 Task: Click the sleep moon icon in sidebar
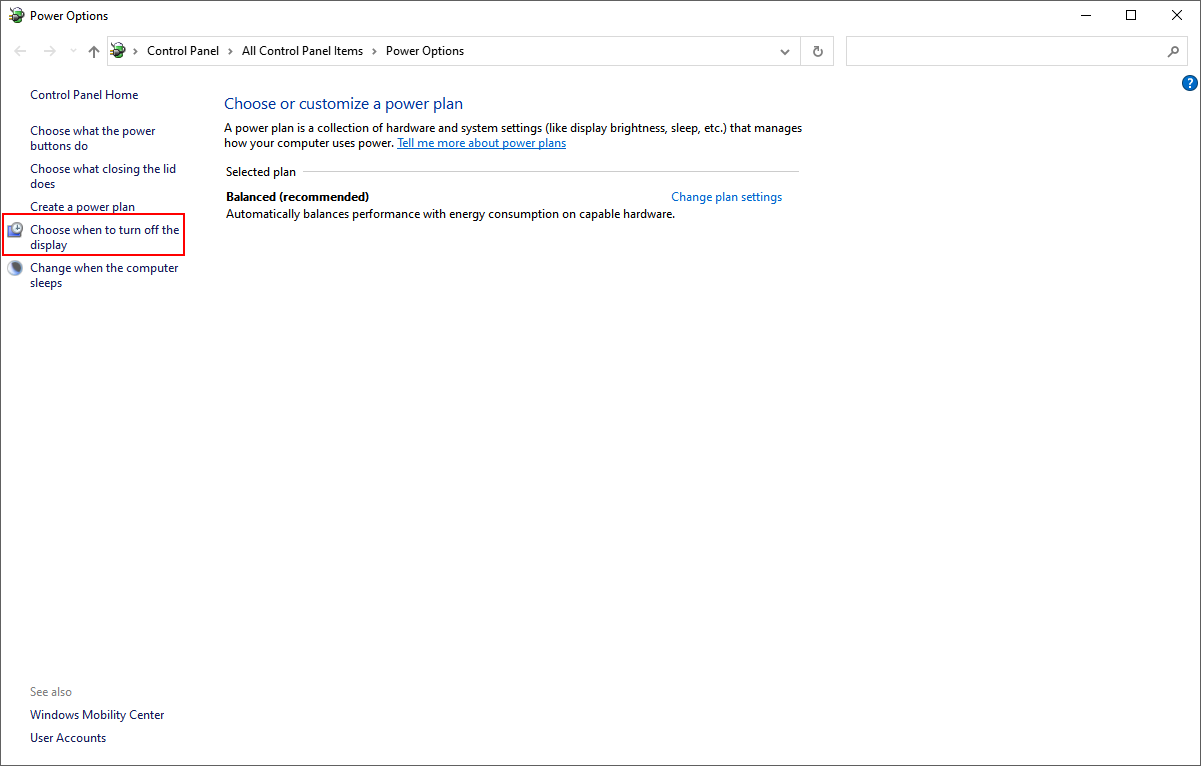(15, 268)
